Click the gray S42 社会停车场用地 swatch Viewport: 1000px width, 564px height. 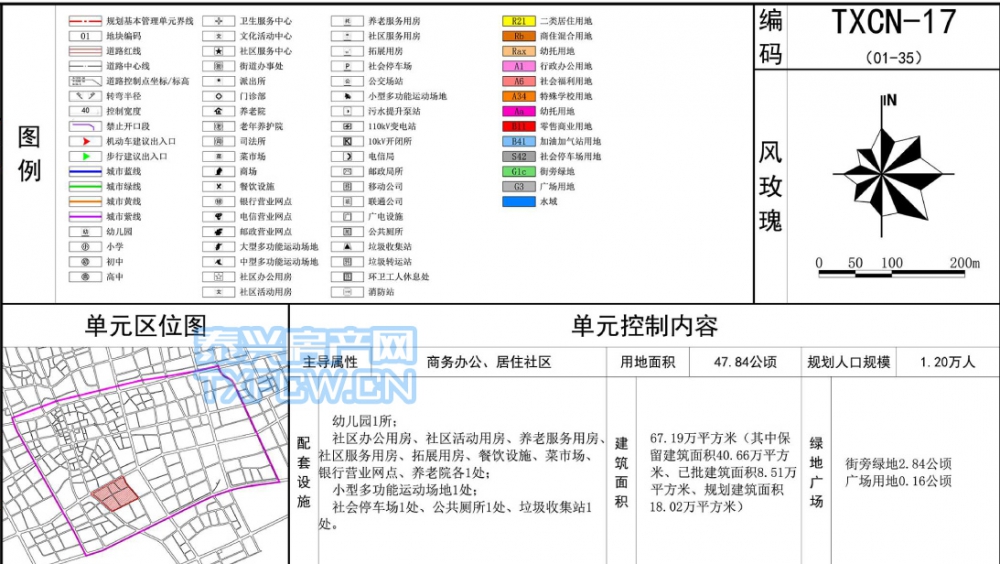[x=519, y=156]
